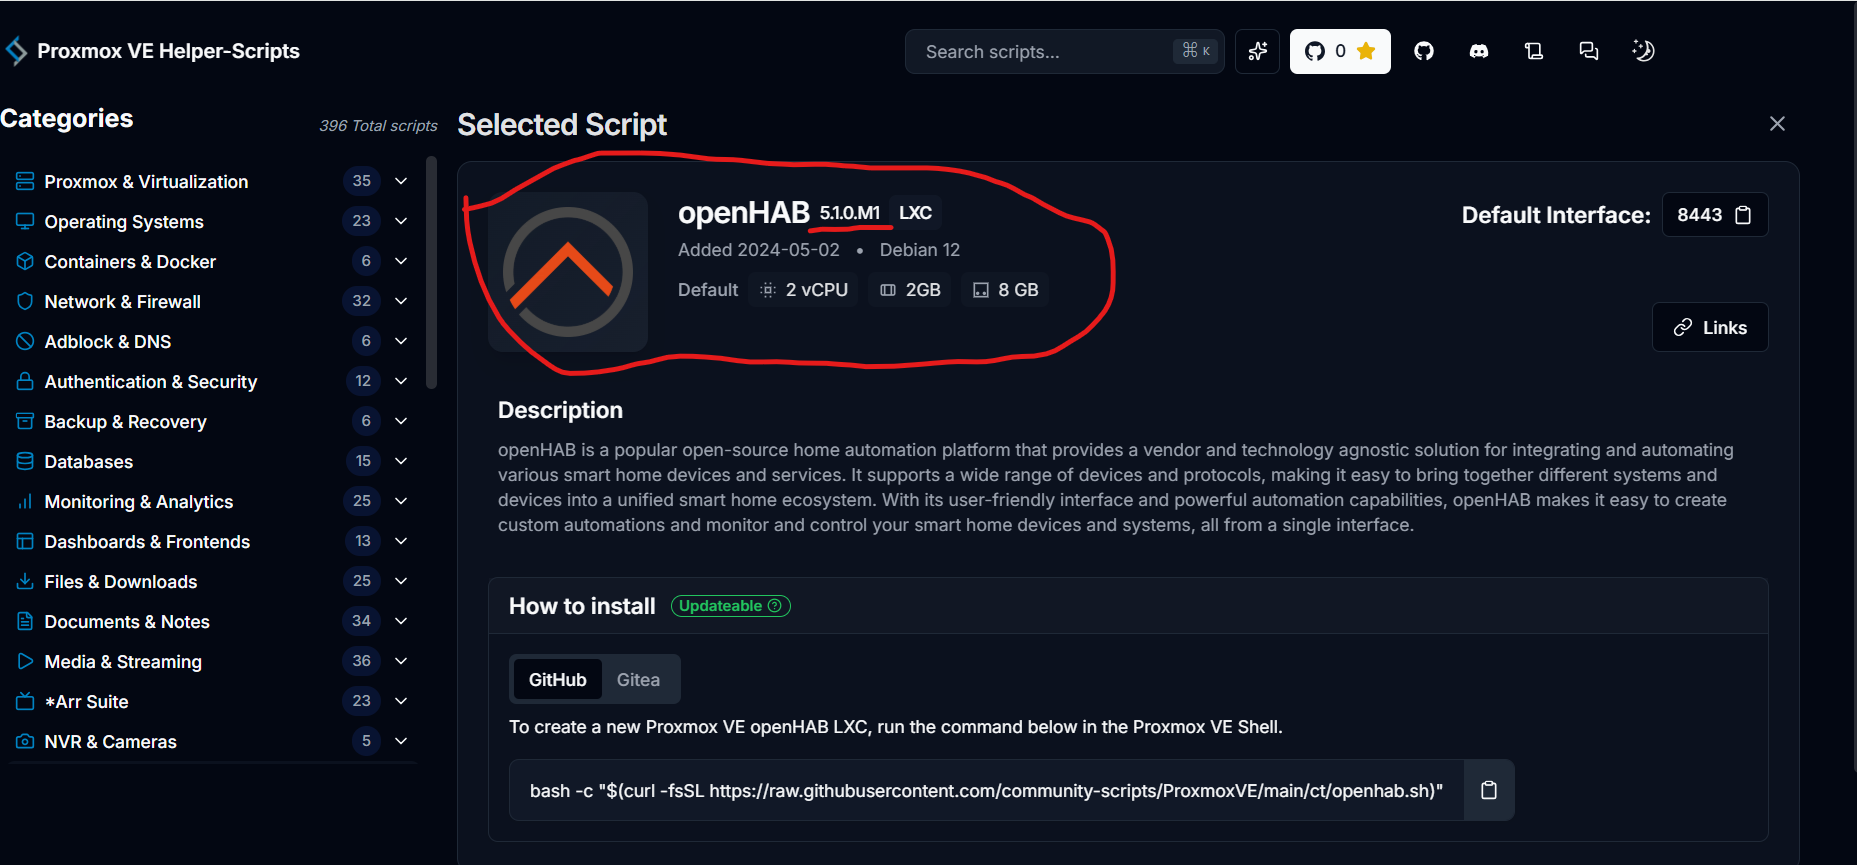This screenshot has height=865, width=1857.
Task: Expand the Operating Systems chevron
Action: click(401, 221)
